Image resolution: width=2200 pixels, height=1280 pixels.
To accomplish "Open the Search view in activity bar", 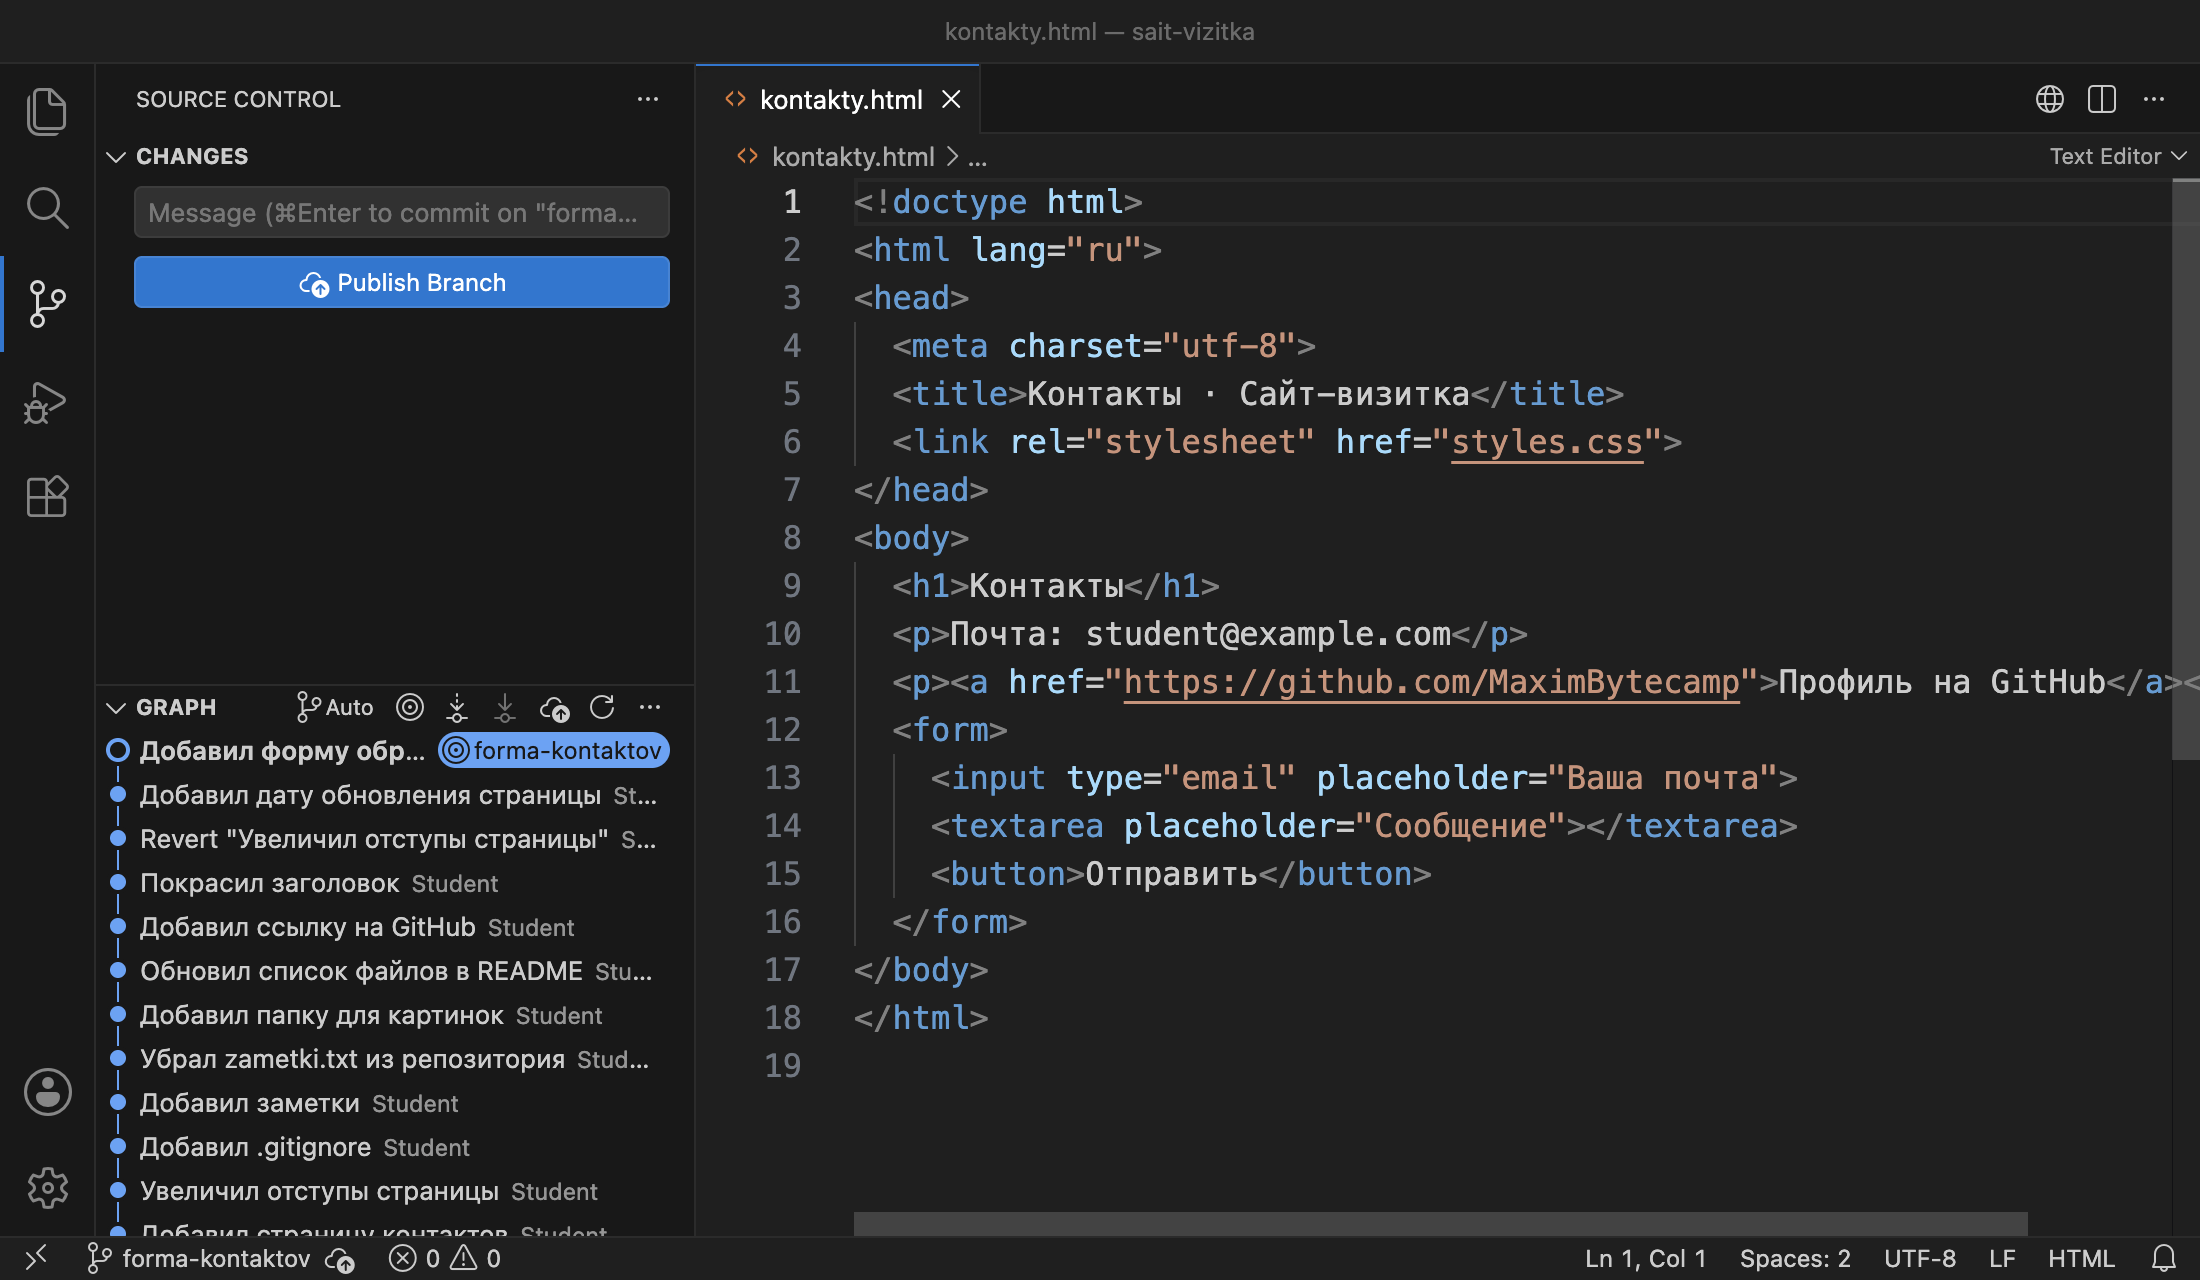I will pyautogui.click(x=47, y=207).
